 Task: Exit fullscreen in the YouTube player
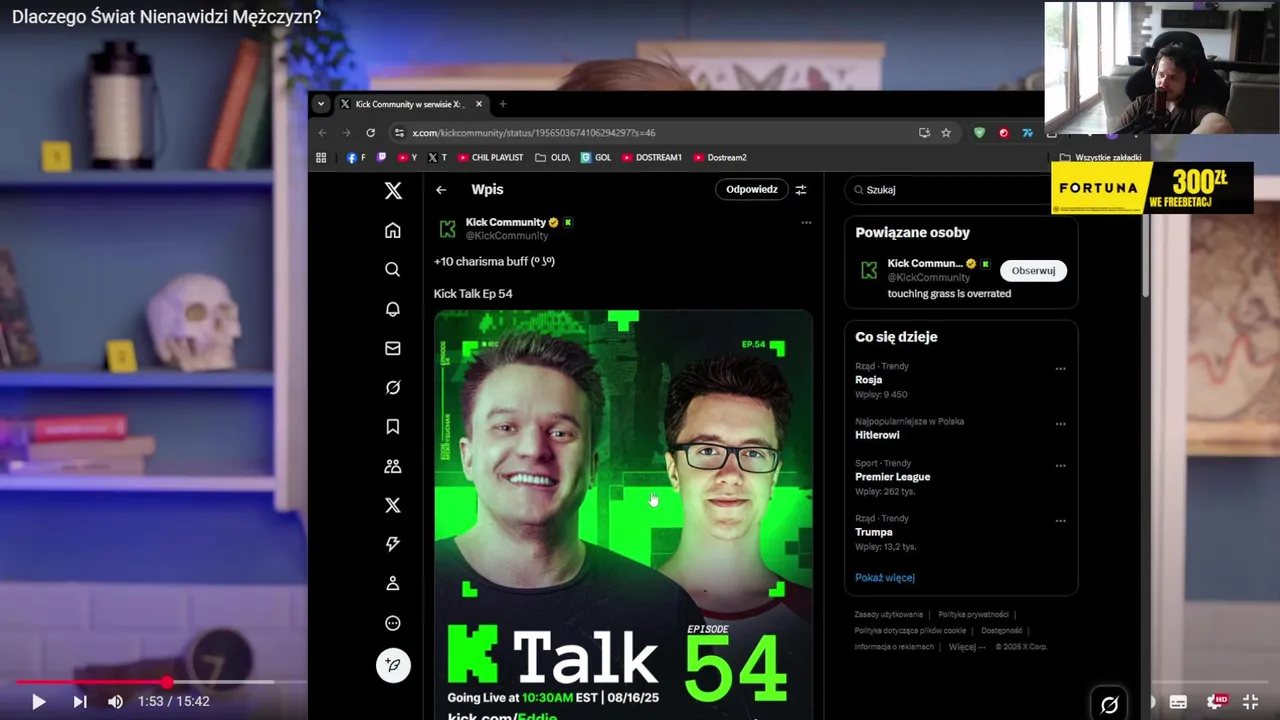coord(1250,702)
